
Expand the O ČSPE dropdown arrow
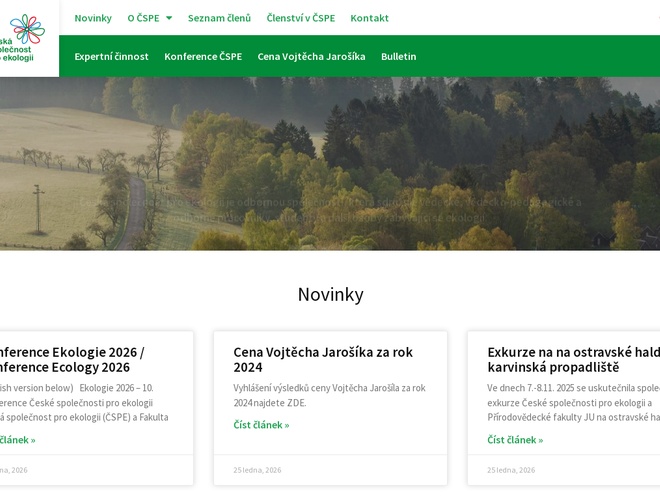(169, 18)
